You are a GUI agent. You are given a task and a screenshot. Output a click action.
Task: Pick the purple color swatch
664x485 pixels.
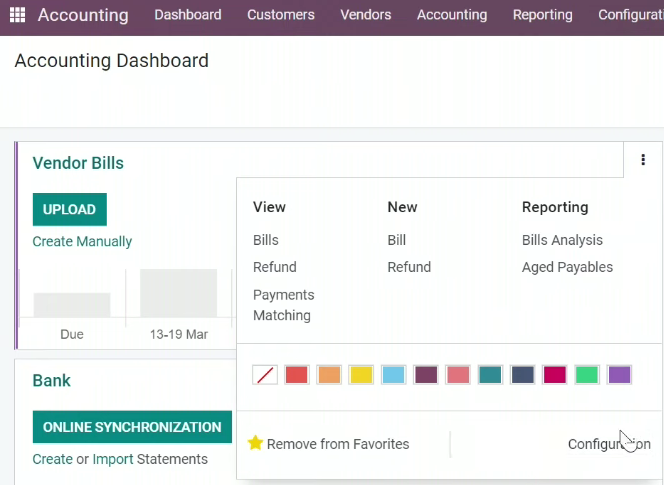(620, 375)
